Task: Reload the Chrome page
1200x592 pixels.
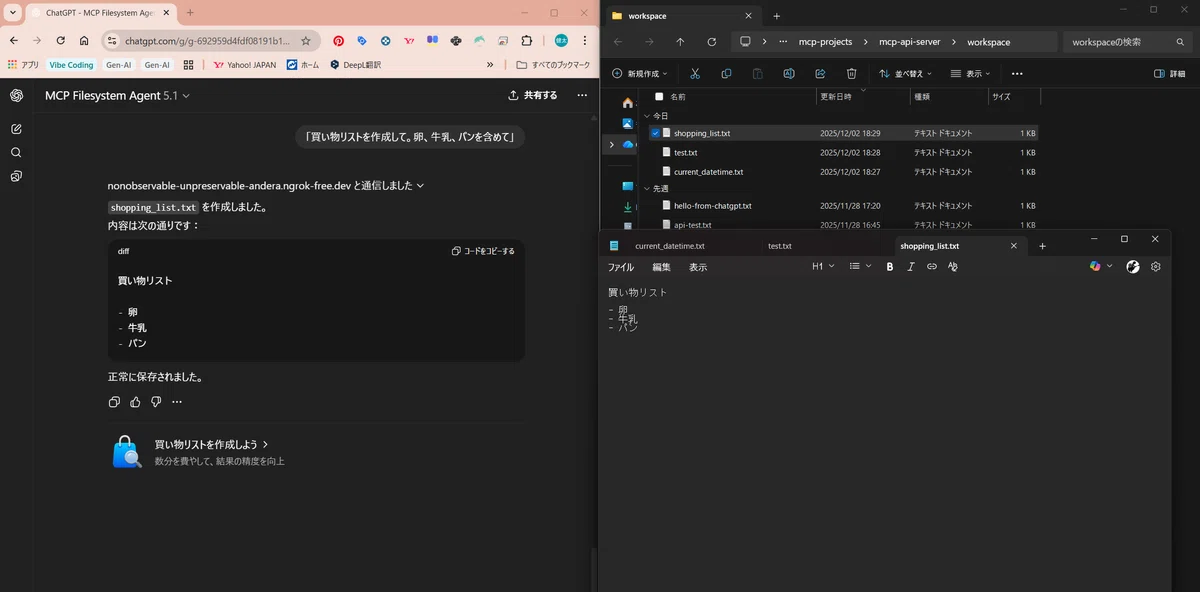Action: pyautogui.click(x=60, y=41)
